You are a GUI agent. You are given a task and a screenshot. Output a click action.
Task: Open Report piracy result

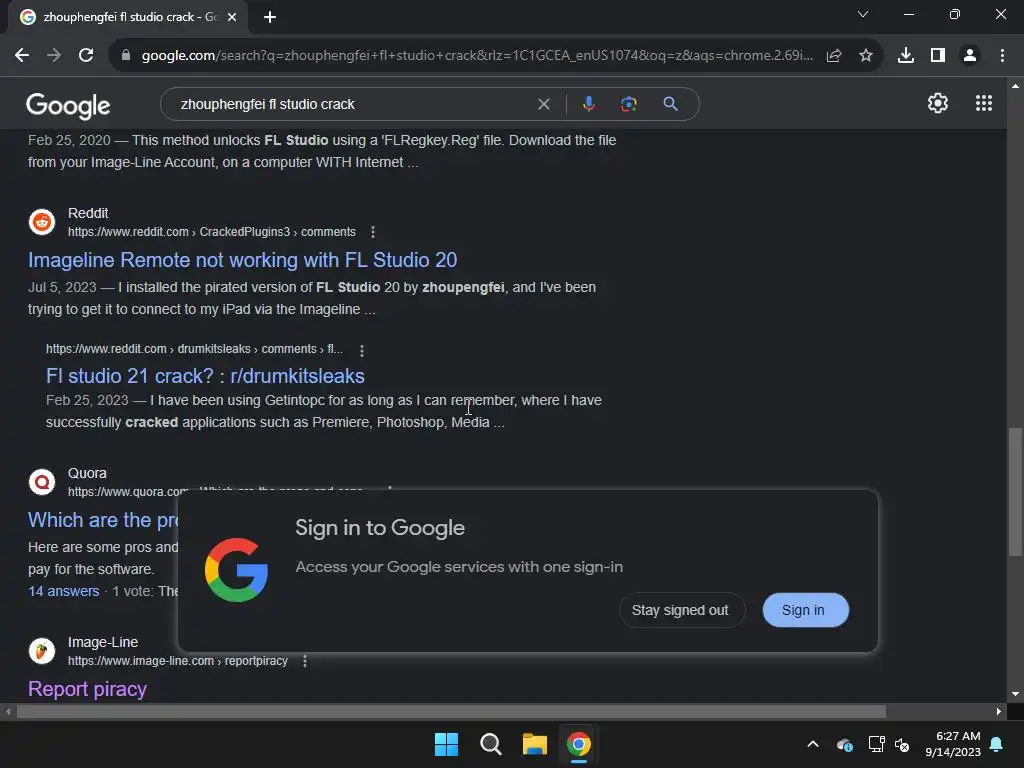(x=87, y=689)
